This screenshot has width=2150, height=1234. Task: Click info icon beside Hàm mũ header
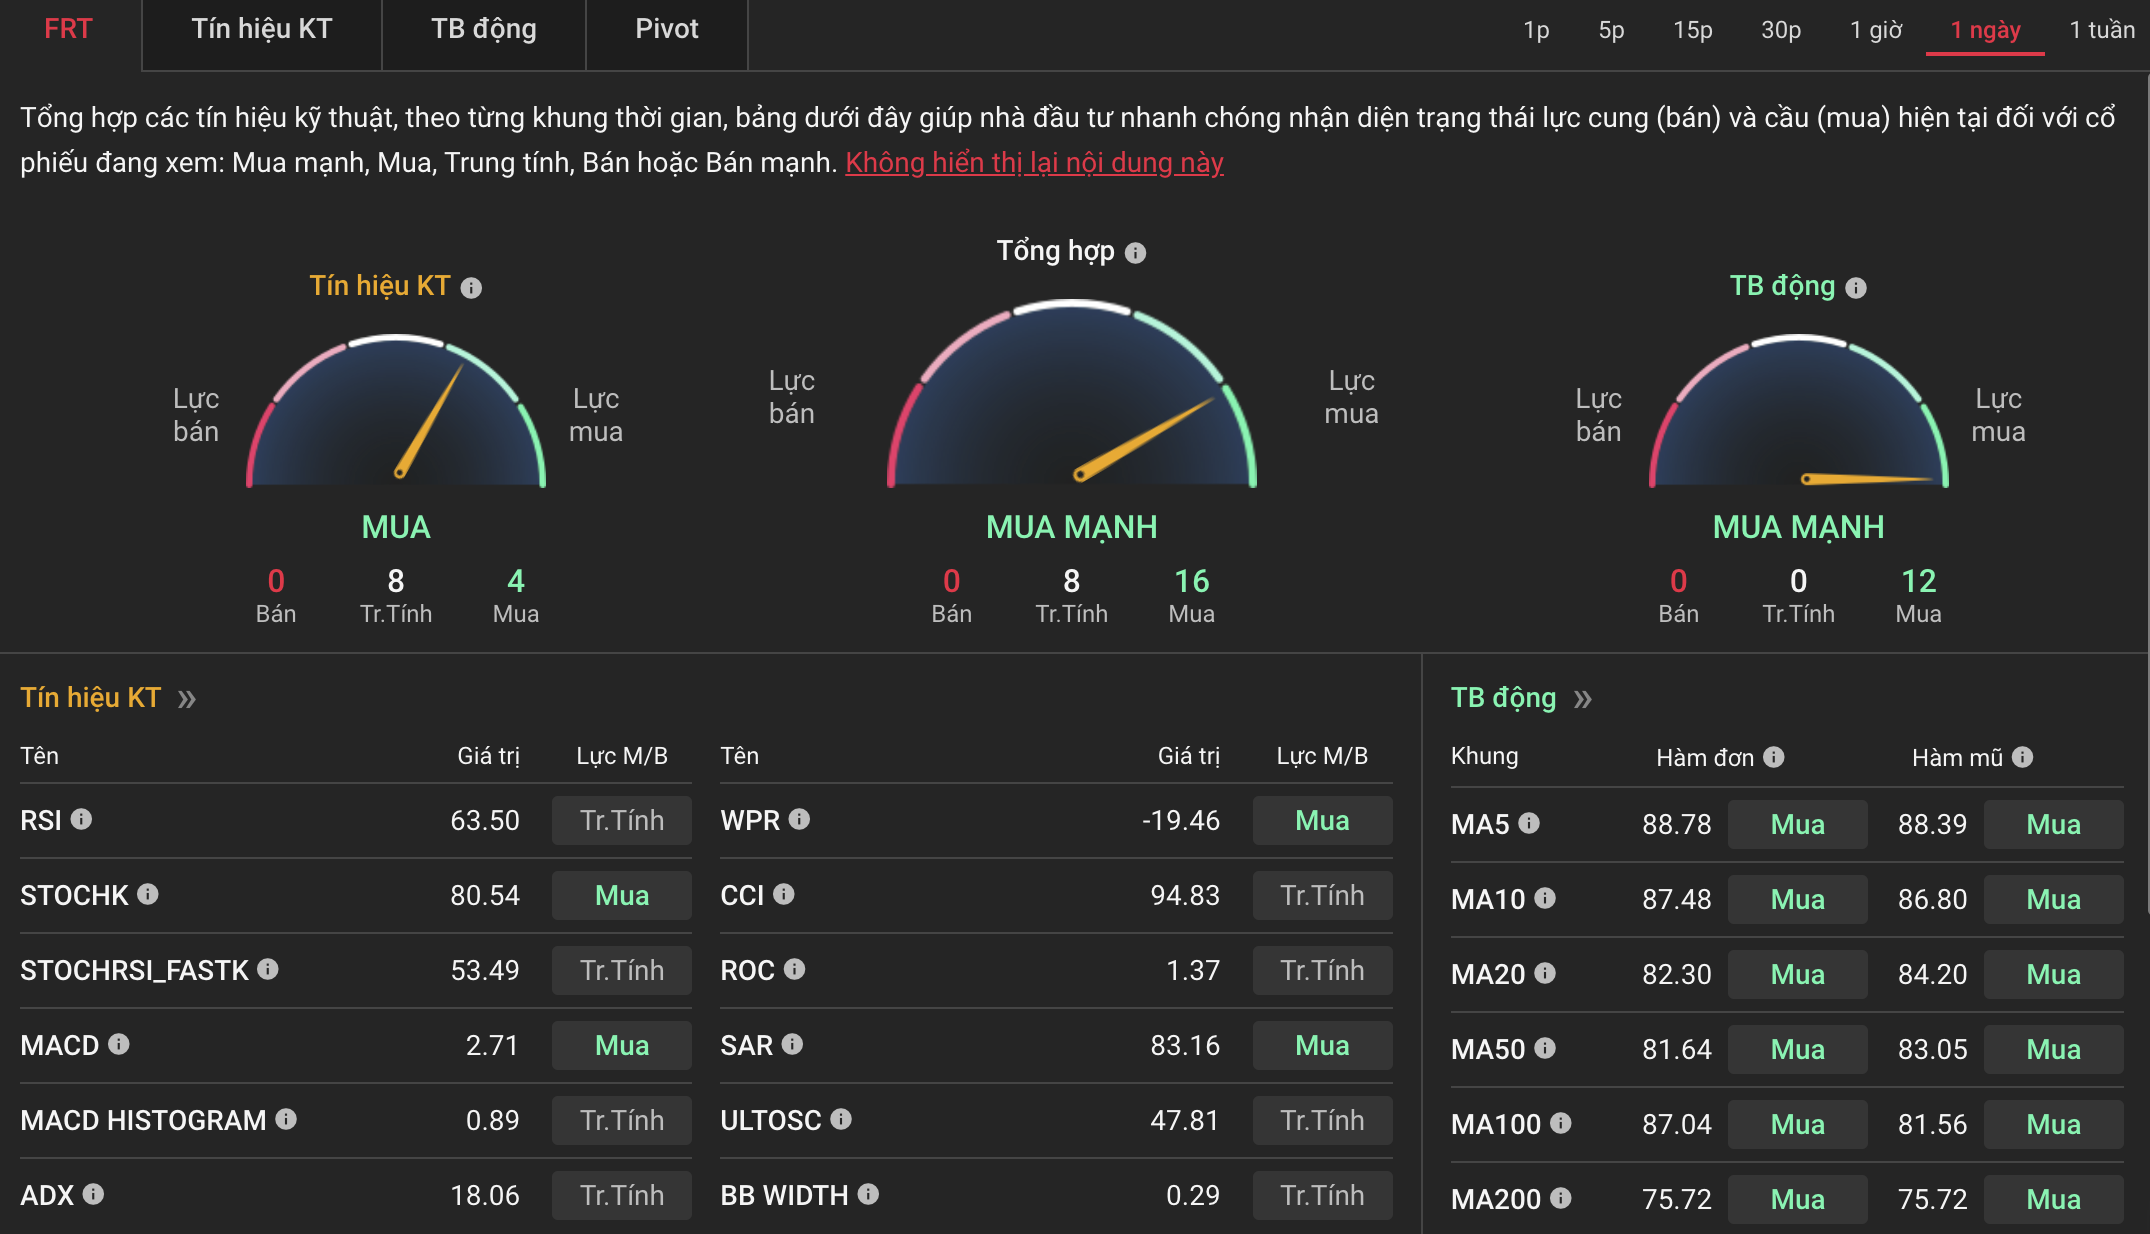[x=2022, y=757]
